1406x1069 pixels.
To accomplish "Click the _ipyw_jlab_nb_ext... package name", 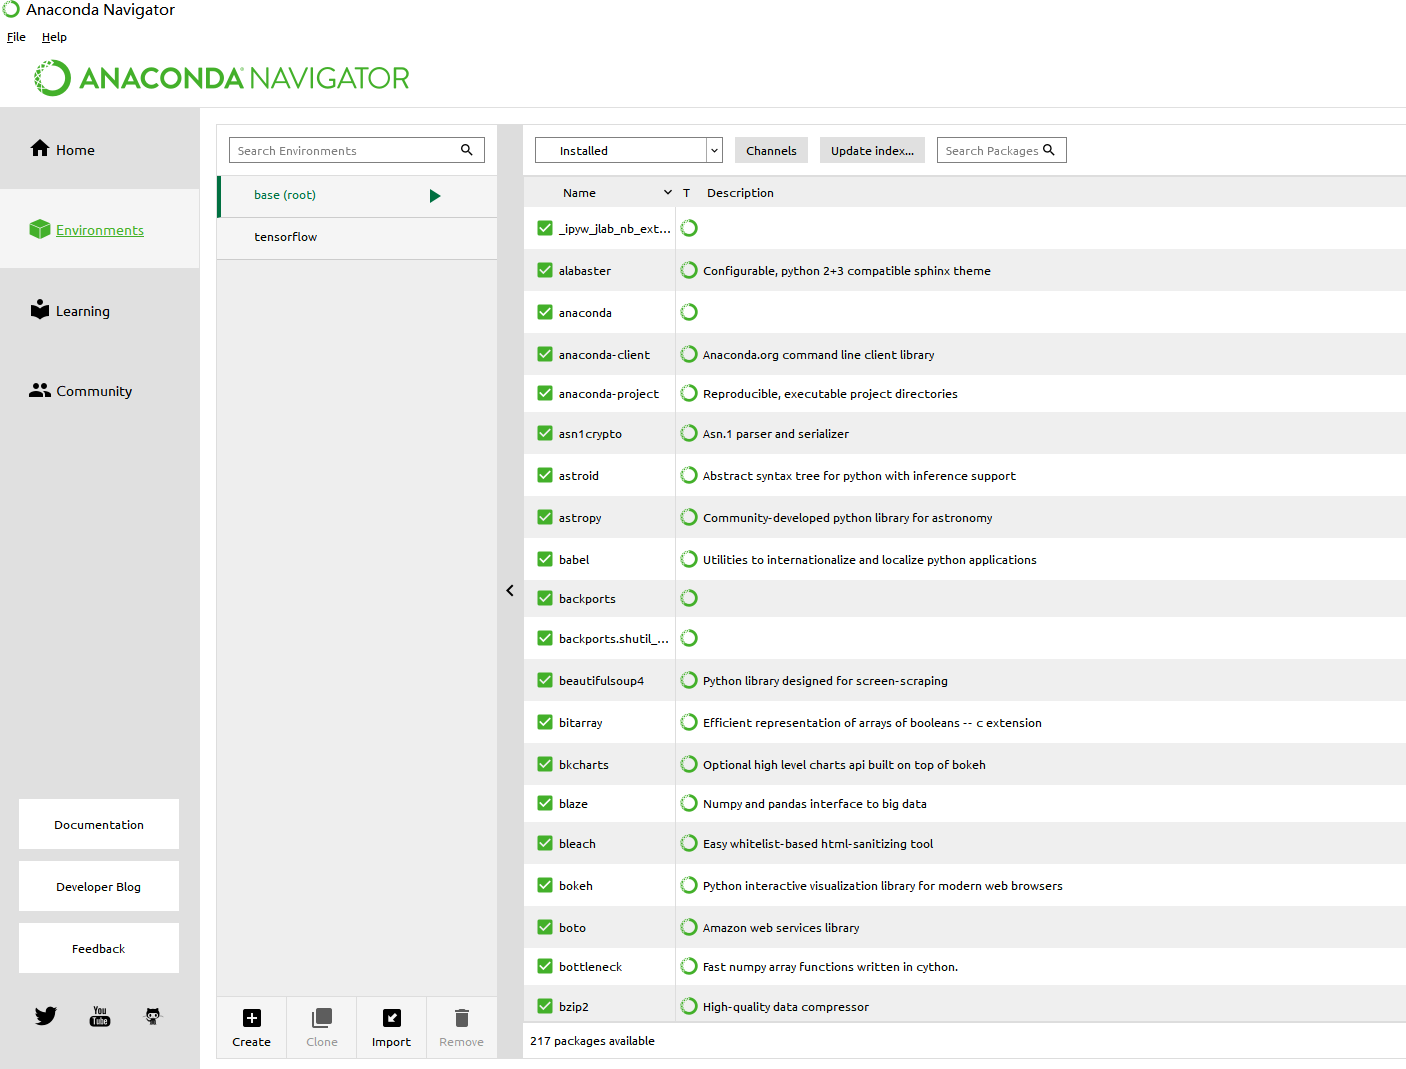I will coord(615,229).
